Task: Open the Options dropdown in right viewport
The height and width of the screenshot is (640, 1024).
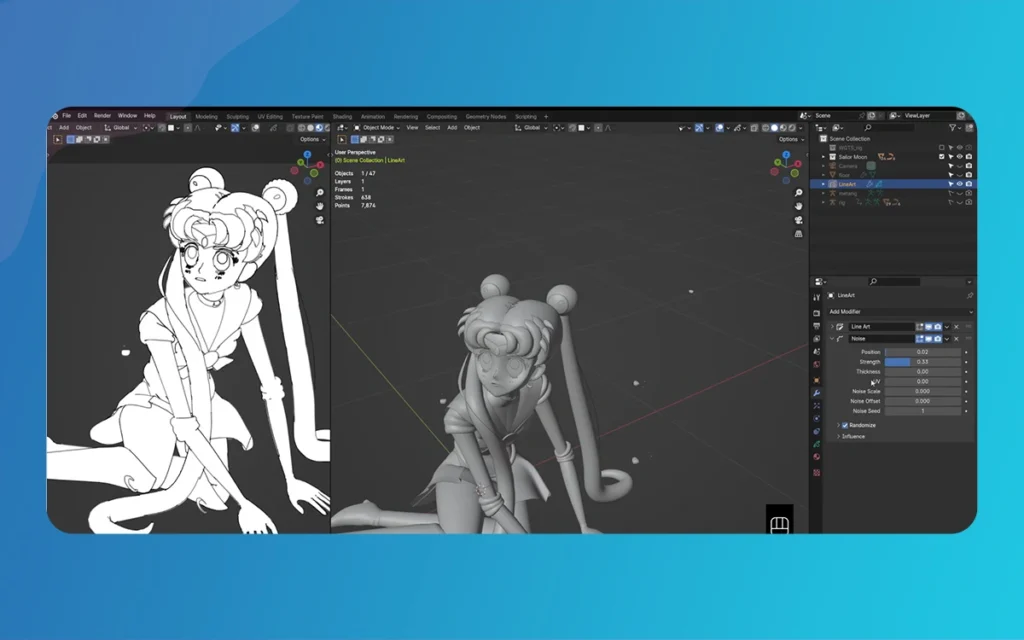Action: pyautogui.click(x=791, y=139)
